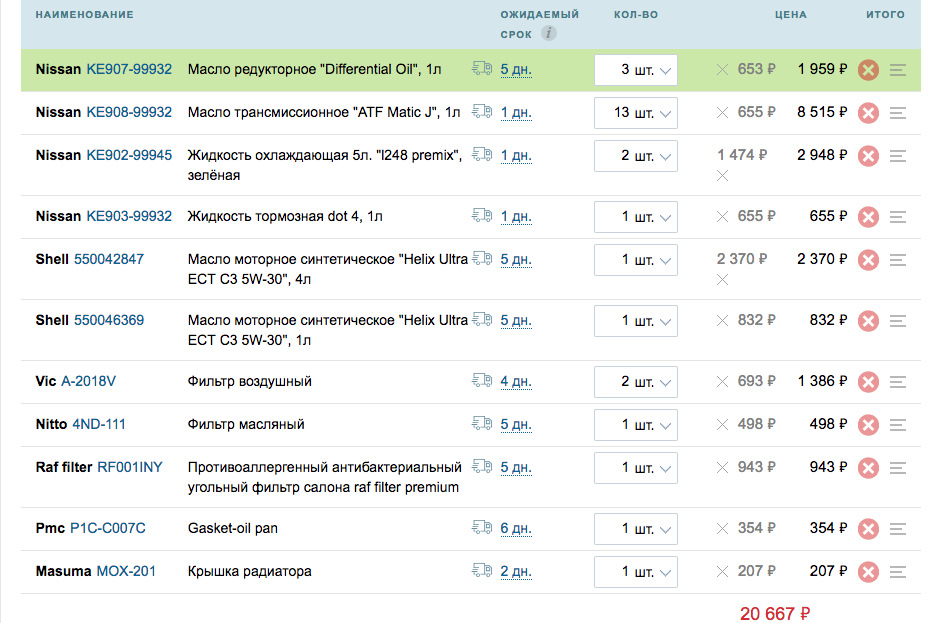Click the 20 667 ₽ order total
This screenshot has height=623, width=930.
click(x=775, y=614)
